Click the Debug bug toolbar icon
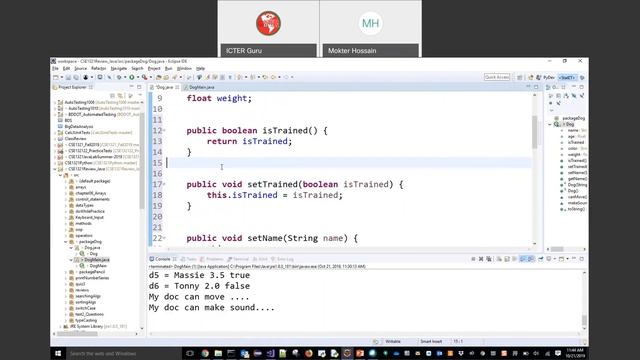 [119, 77]
